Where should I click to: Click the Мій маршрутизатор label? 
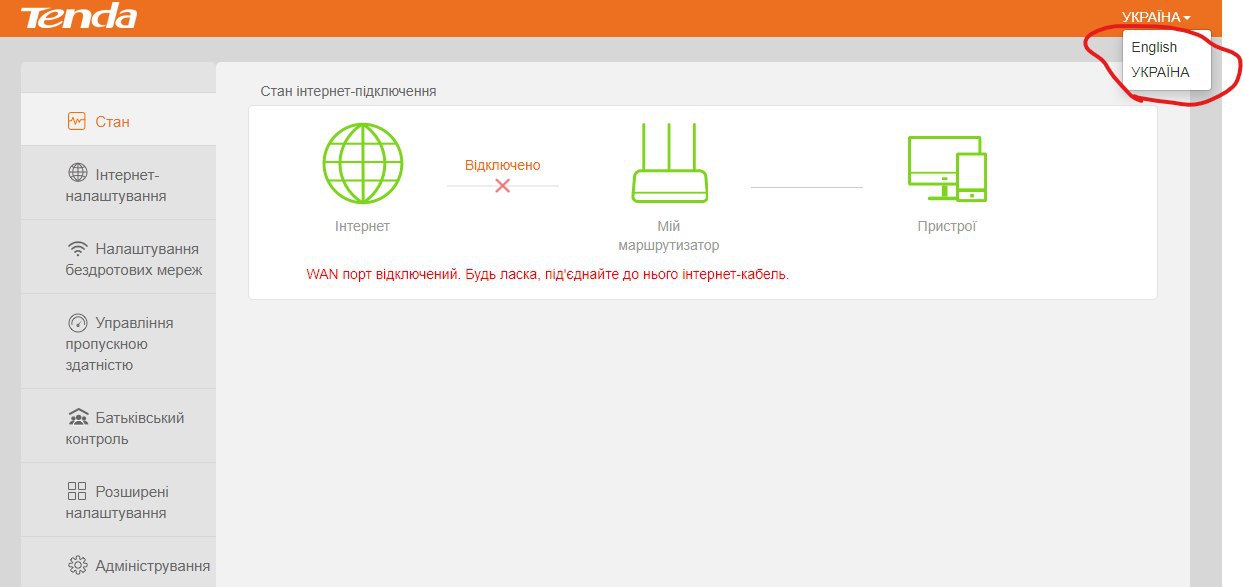click(x=669, y=236)
